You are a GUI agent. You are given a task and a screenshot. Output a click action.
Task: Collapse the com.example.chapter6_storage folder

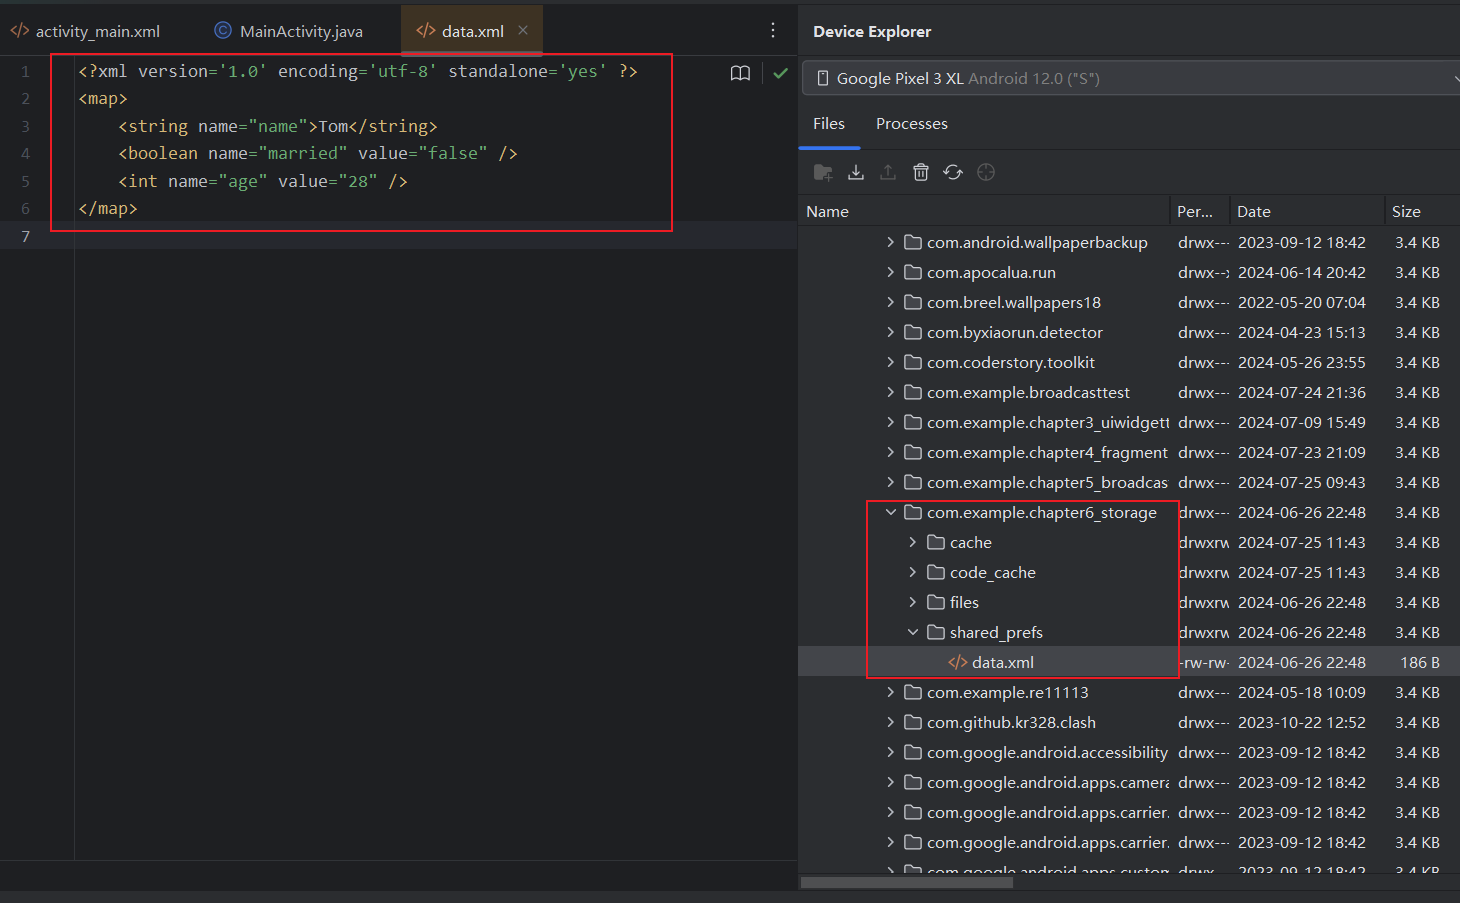[x=890, y=513]
